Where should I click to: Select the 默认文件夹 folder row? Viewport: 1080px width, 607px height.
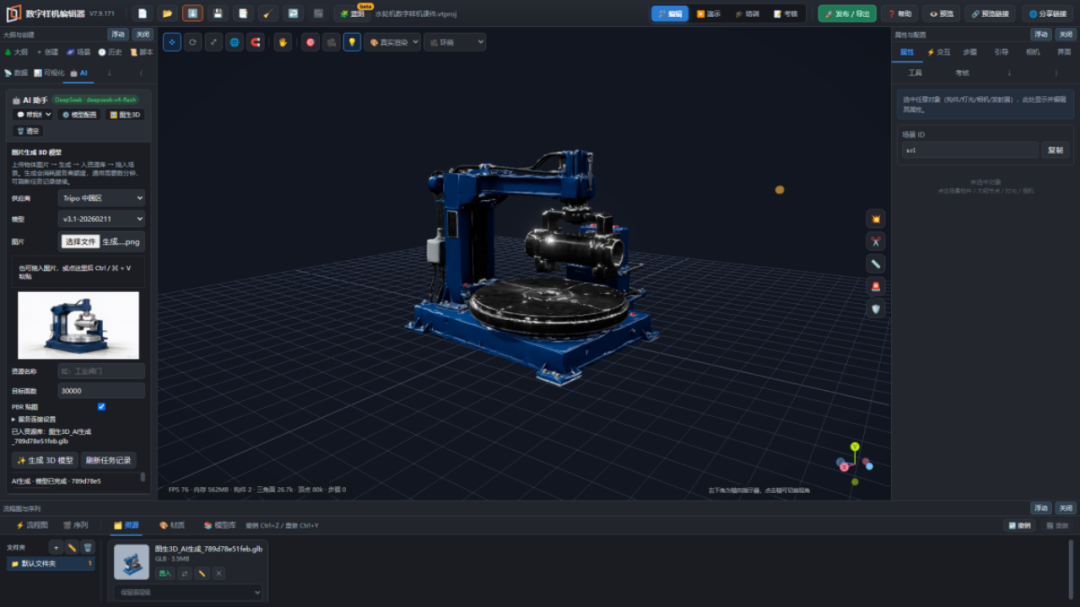tap(50, 564)
